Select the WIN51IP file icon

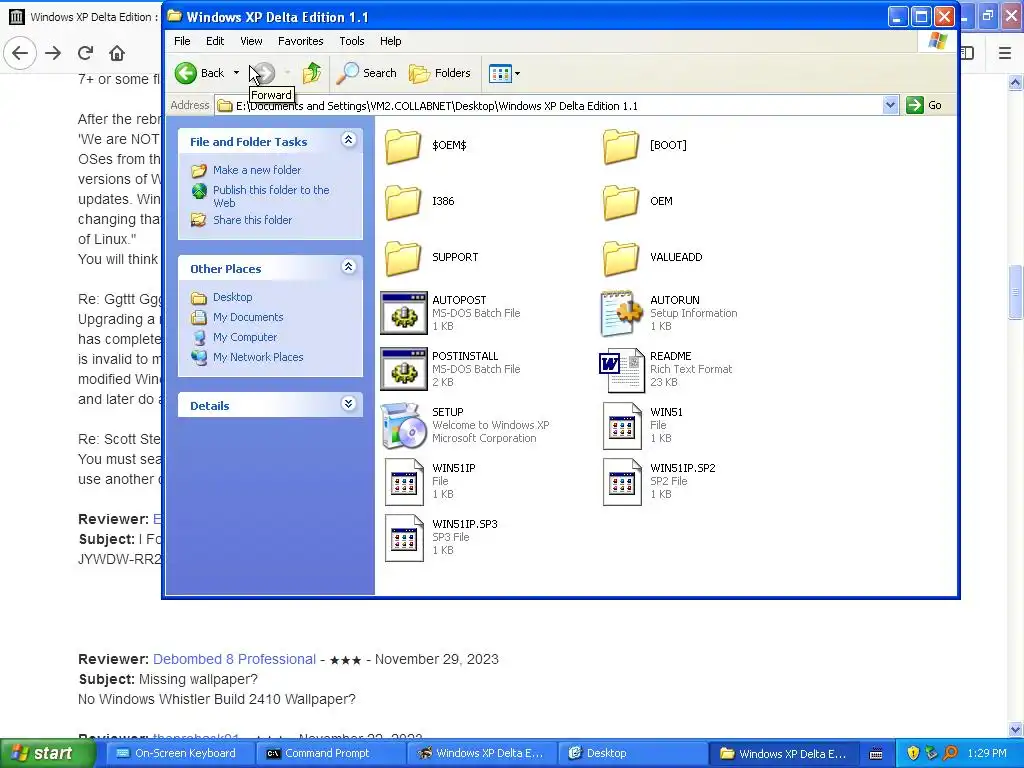coord(404,482)
